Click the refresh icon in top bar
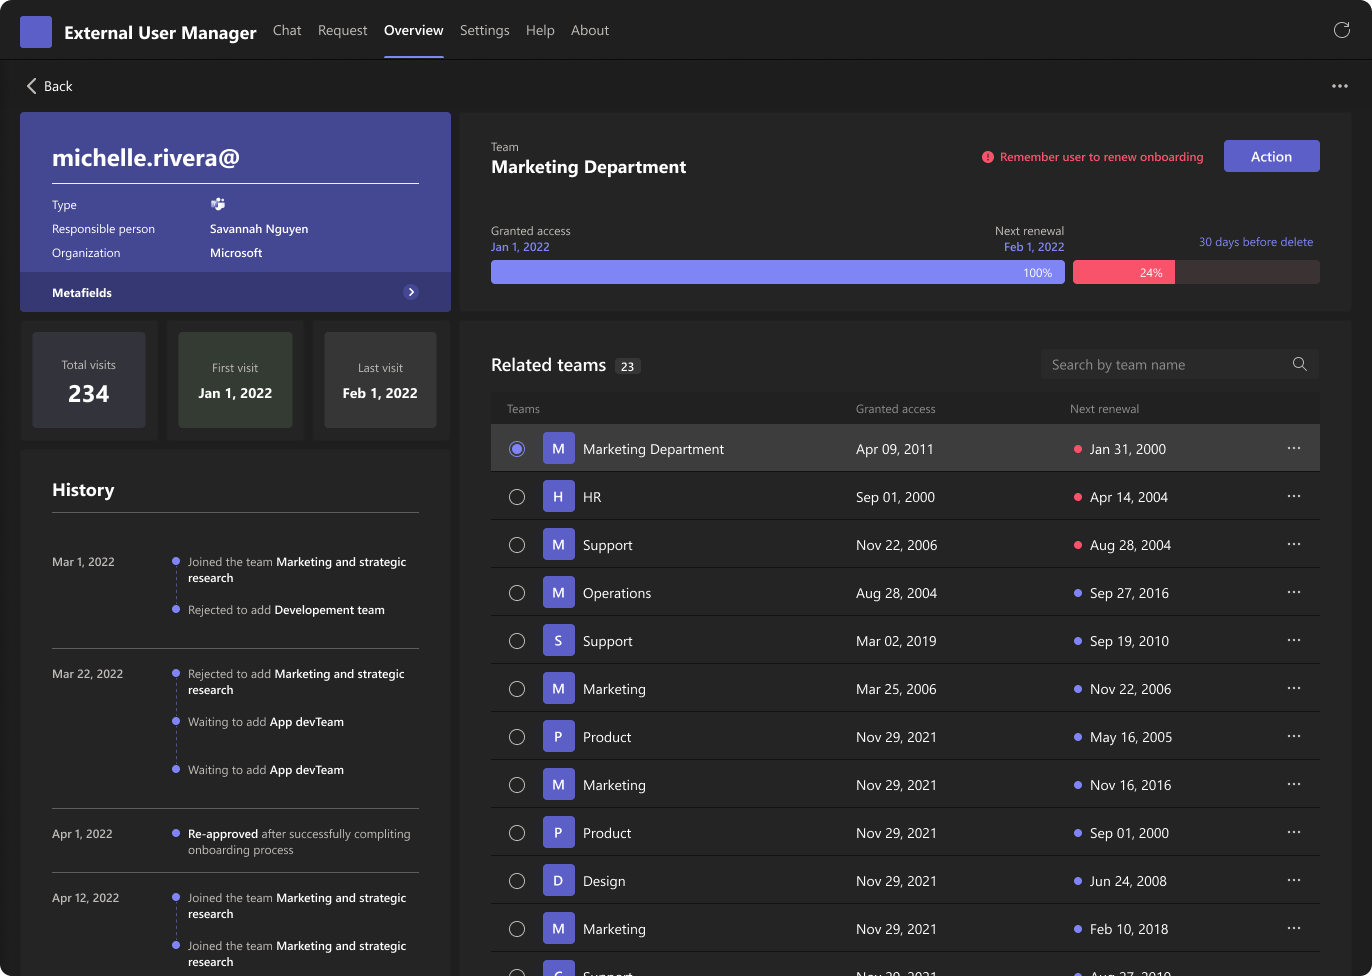 (1341, 30)
